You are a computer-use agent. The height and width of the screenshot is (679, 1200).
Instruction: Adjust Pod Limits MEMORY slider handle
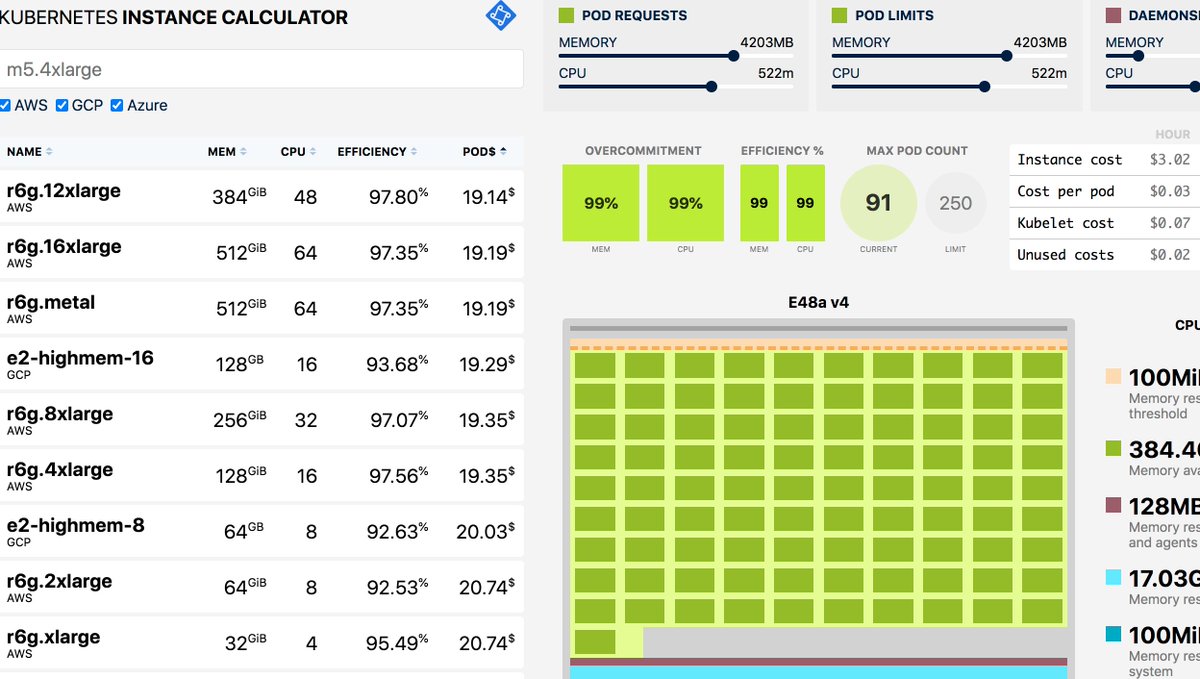1007,56
